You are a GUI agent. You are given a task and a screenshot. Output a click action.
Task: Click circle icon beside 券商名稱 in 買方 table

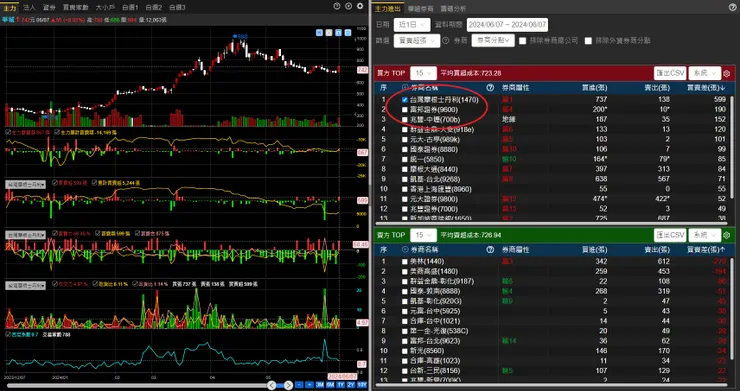coord(404,87)
